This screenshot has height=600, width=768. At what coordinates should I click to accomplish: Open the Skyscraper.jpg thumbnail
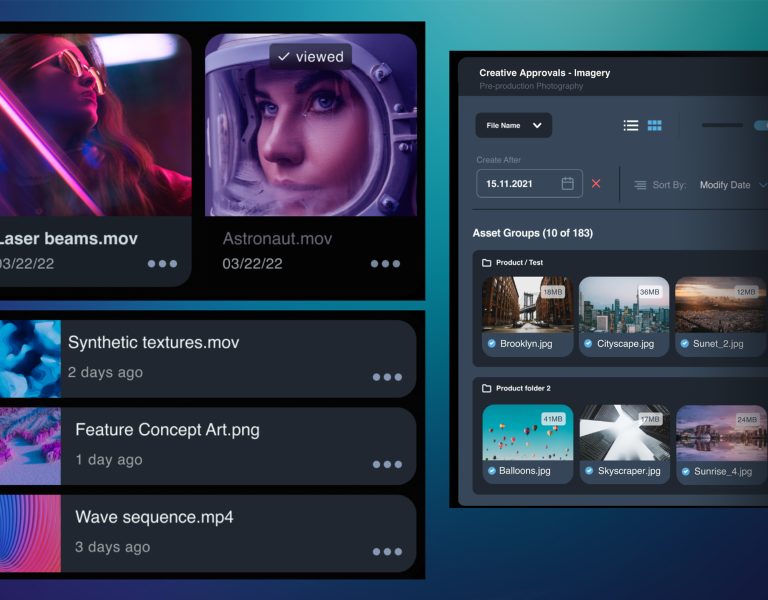coord(625,432)
